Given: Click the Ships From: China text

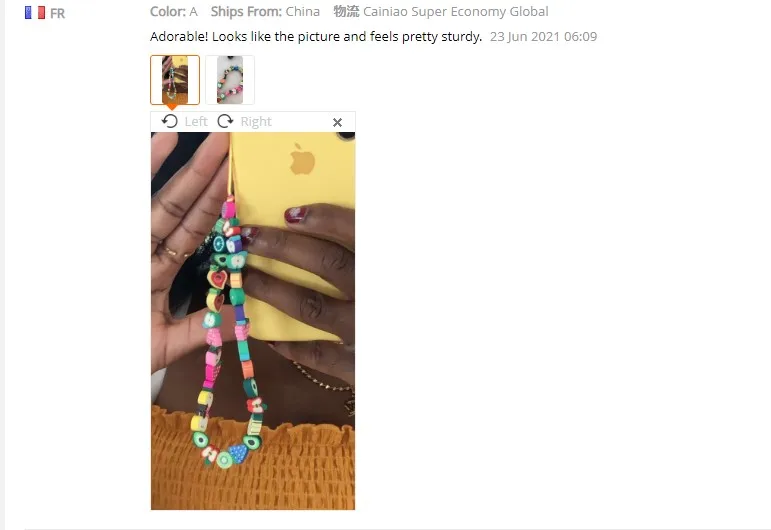Looking at the screenshot, I should 265,11.
